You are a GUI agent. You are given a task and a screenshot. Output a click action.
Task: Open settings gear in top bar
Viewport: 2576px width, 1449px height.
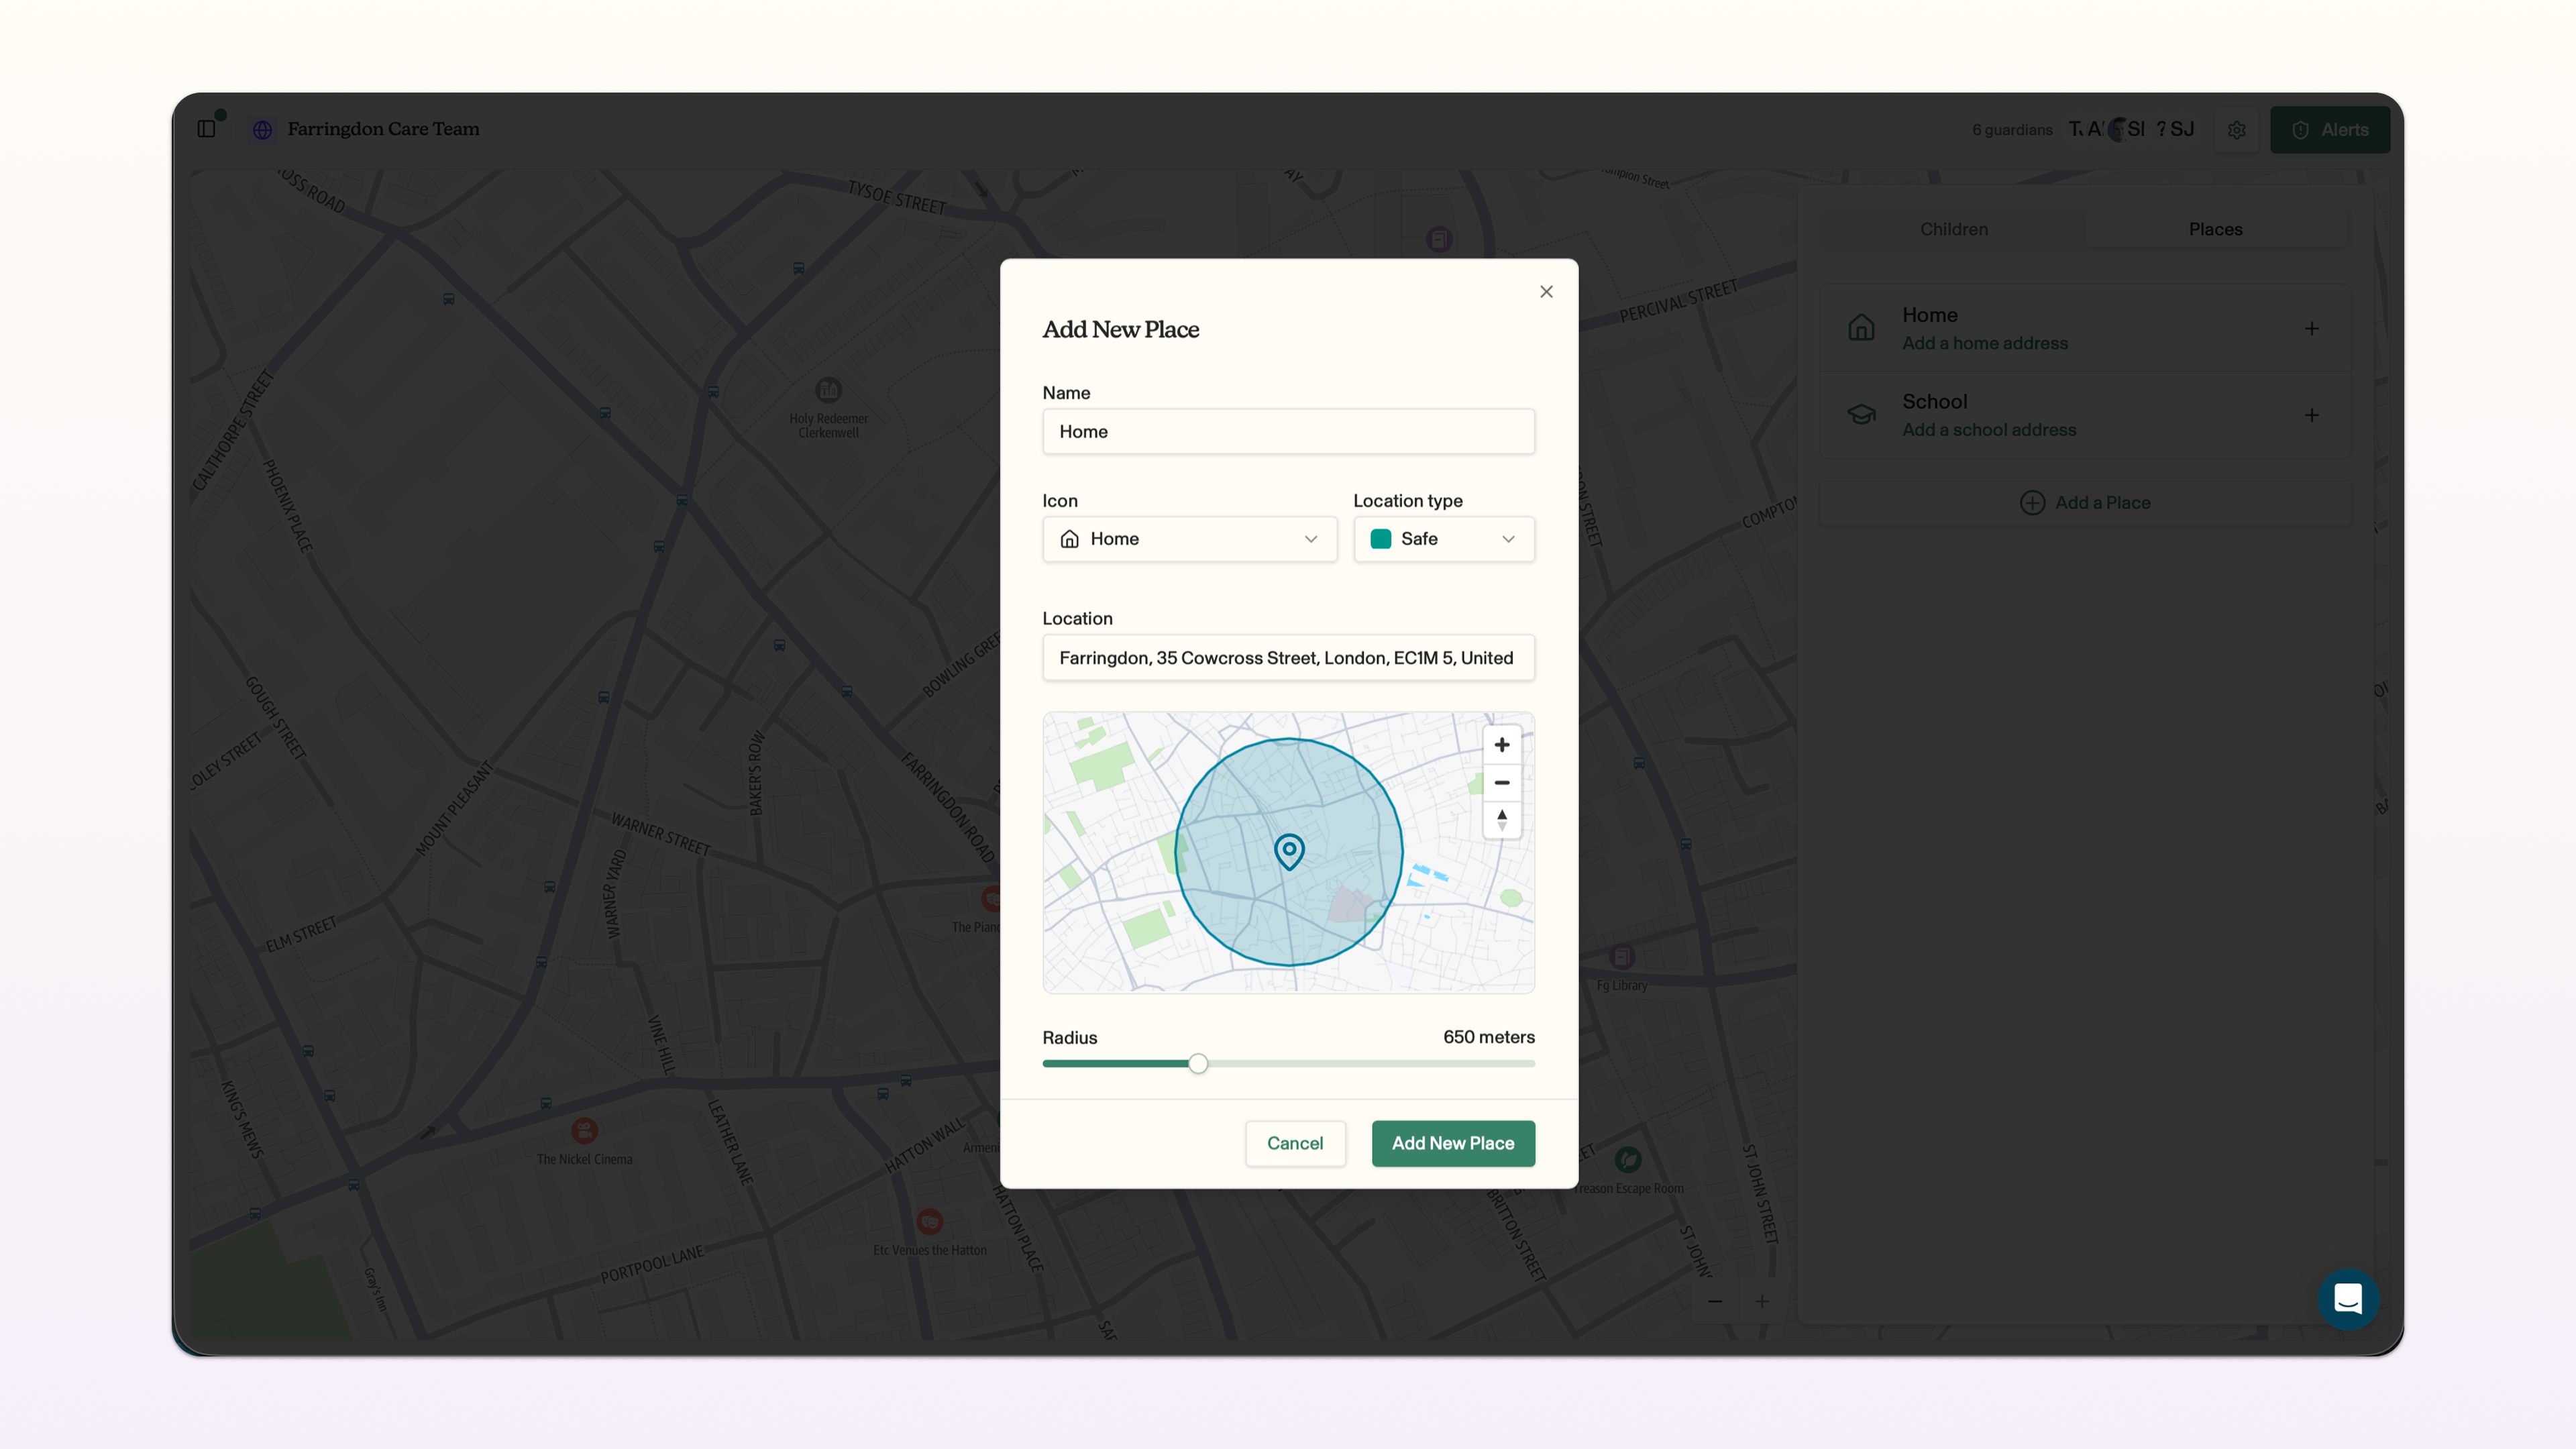pyautogui.click(x=2237, y=130)
